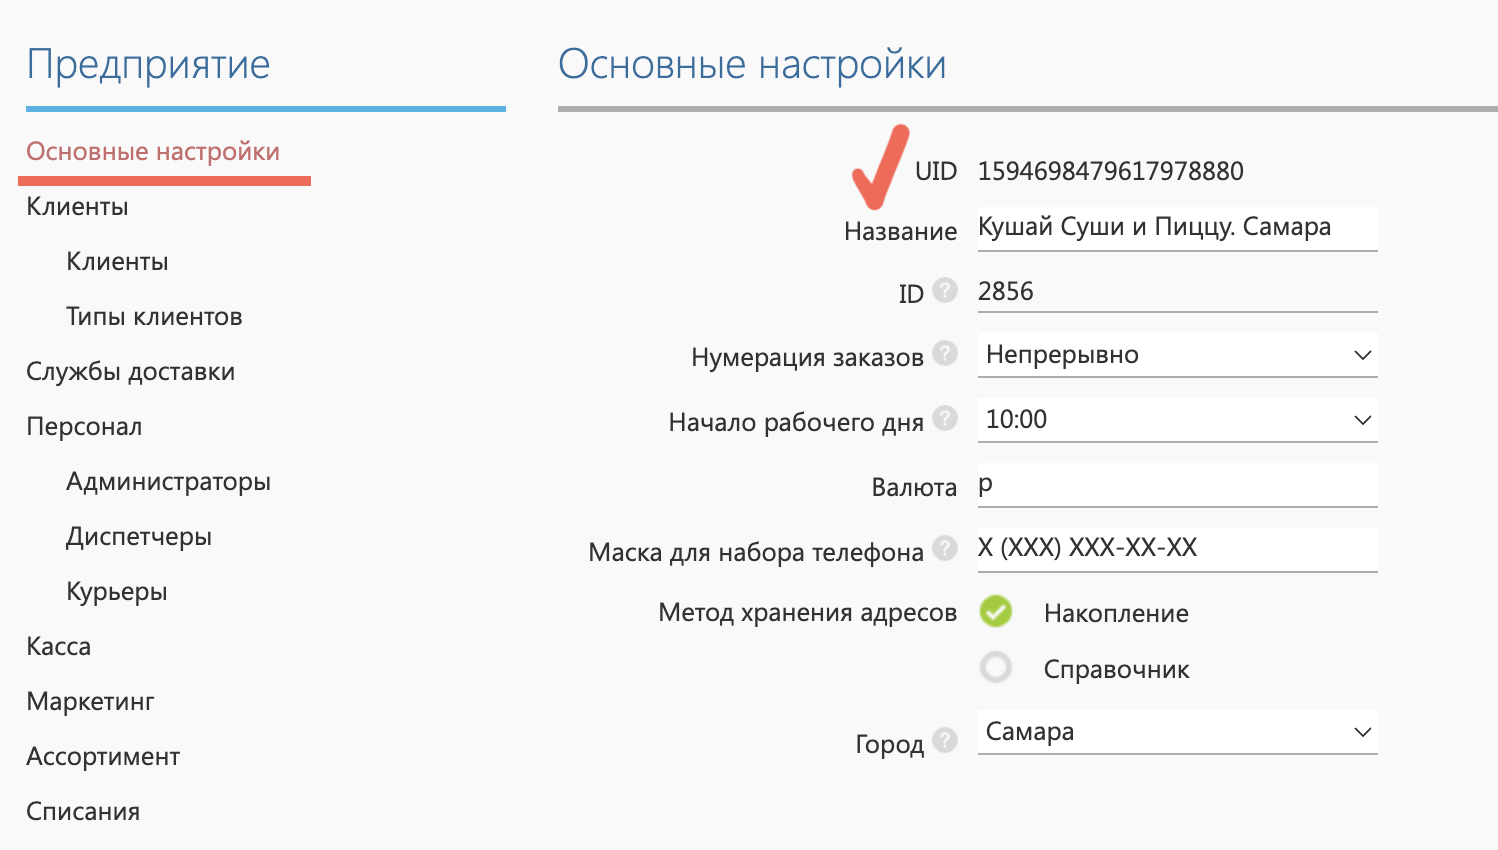Open the Касса menu item
This screenshot has width=1498, height=850.
(x=58, y=647)
